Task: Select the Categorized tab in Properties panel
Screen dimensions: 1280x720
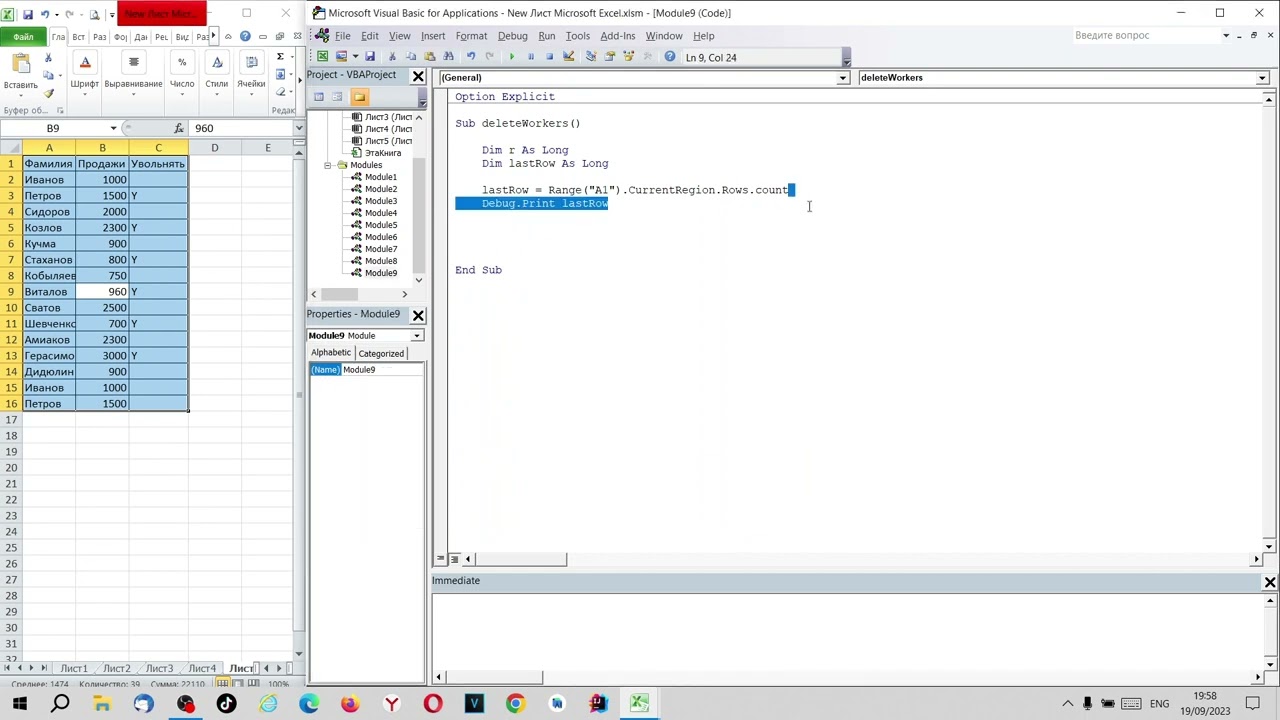Action: (x=381, y=353)
